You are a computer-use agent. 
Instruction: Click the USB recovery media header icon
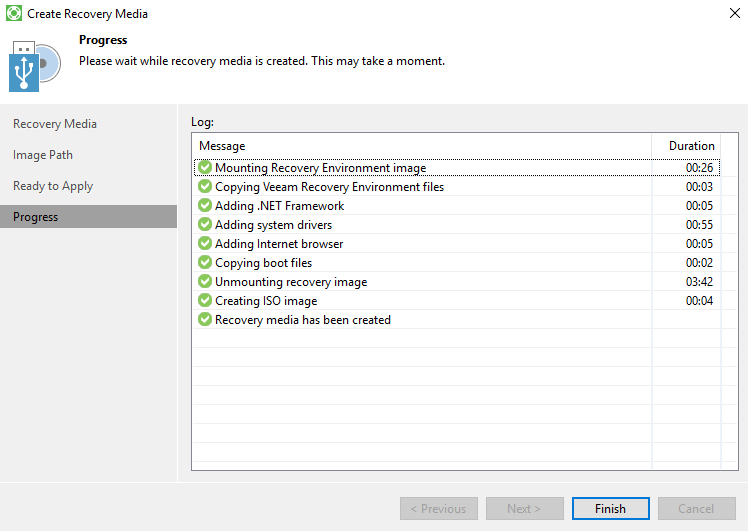click(x=35, y=65)
